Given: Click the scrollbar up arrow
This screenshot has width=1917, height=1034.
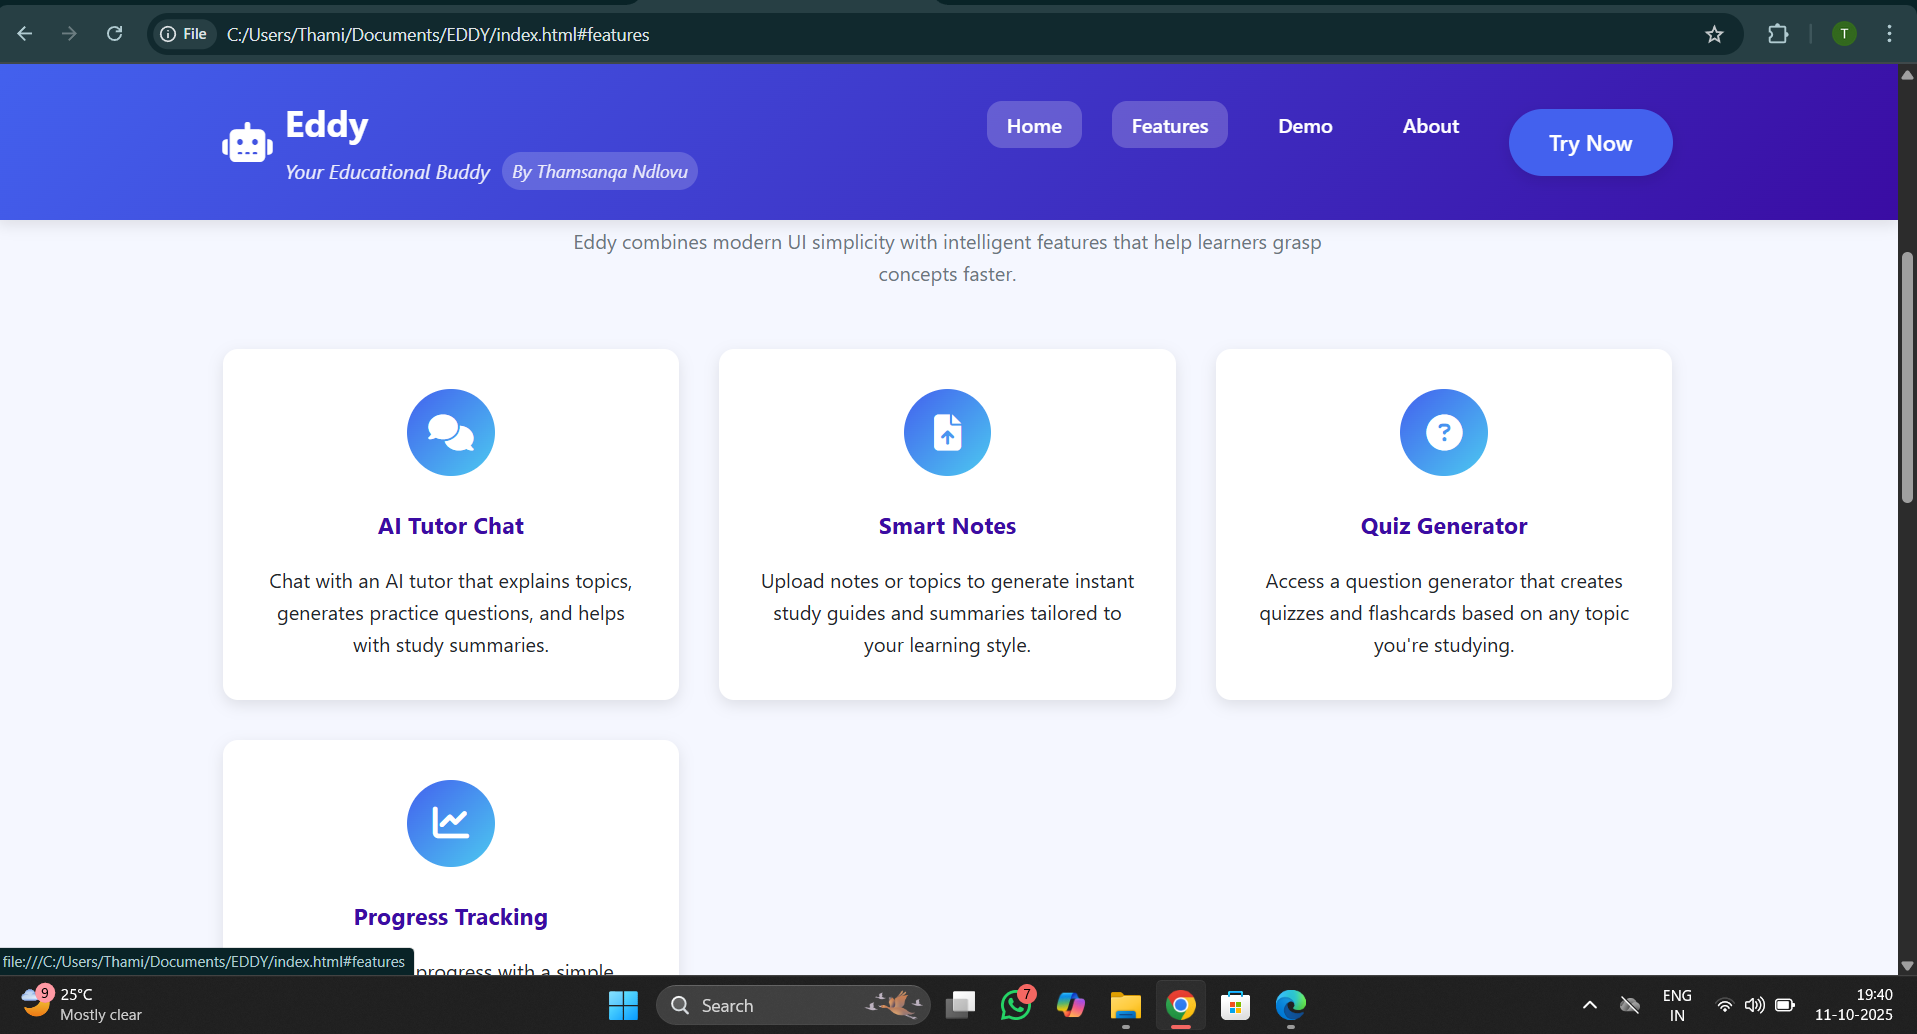Looking at the screenshot, I should coord(1907,75).
